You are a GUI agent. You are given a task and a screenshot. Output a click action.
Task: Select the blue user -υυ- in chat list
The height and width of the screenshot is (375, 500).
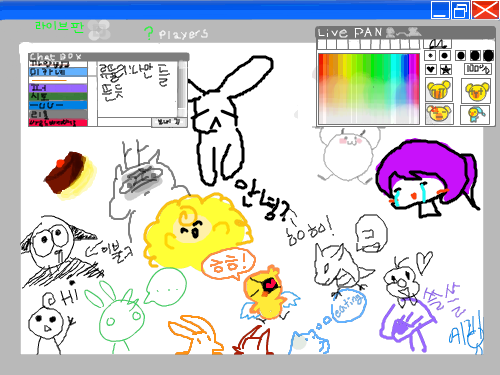58,105
